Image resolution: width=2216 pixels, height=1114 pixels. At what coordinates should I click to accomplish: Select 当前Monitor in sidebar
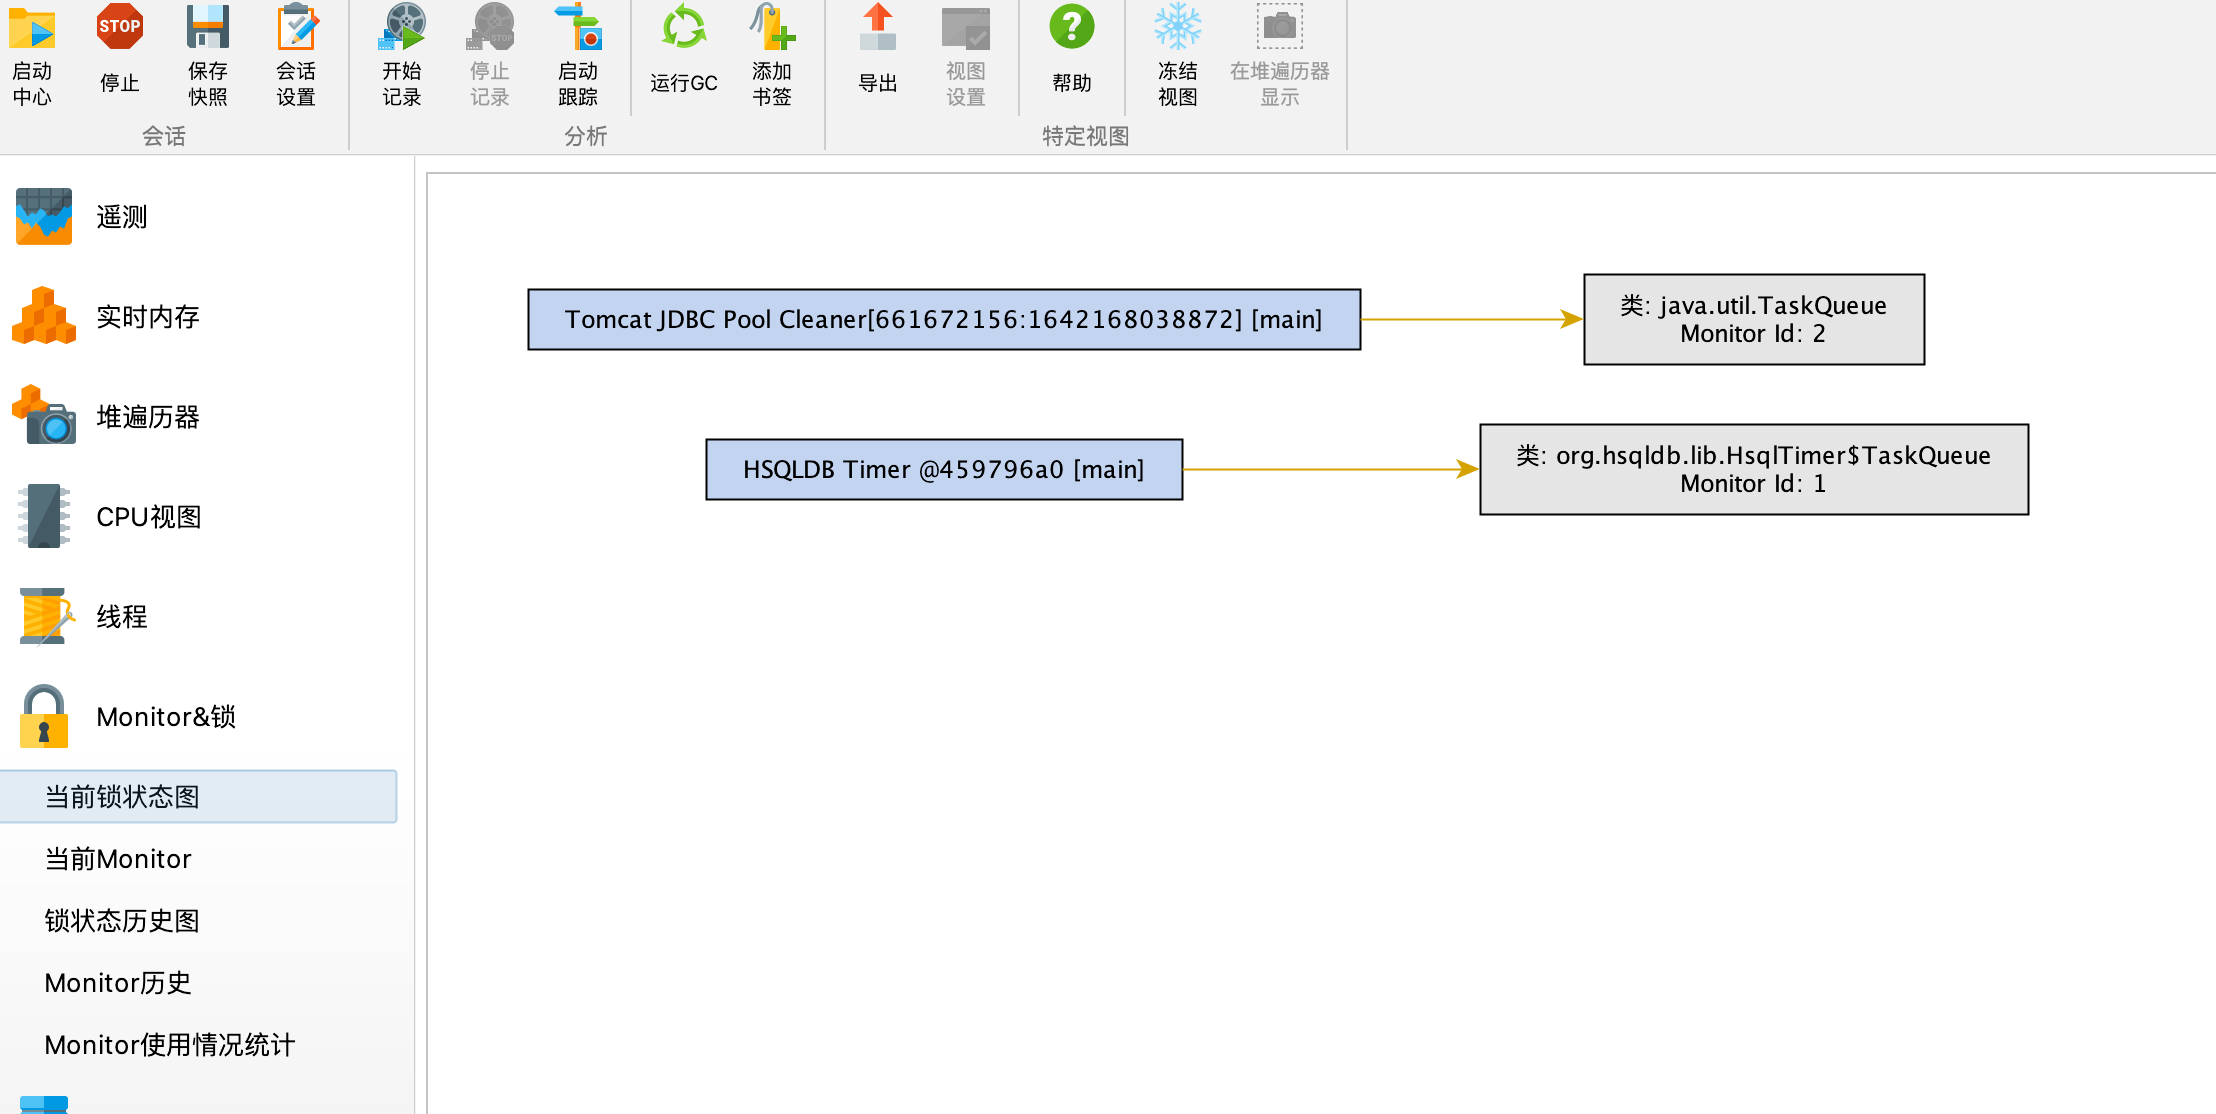point(118,859)
